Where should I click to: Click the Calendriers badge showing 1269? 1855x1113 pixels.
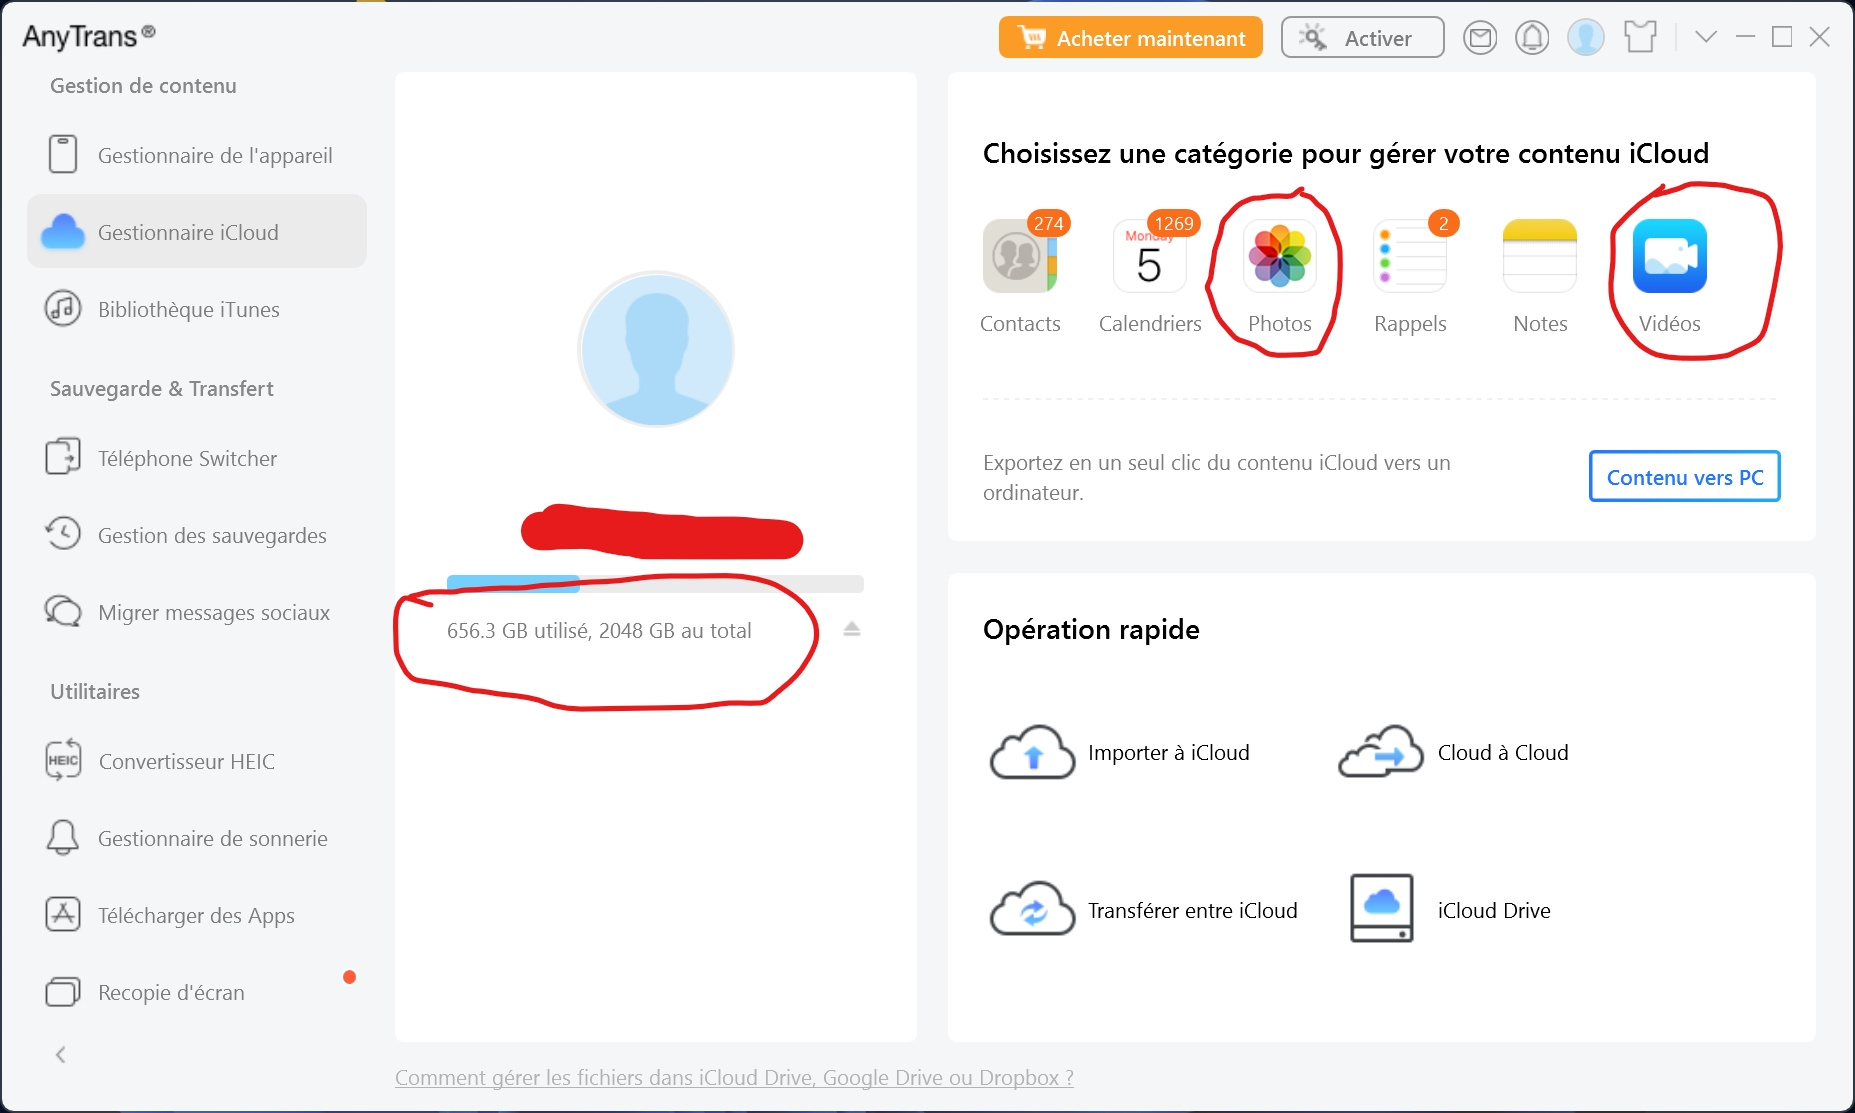click(1174, 223)
